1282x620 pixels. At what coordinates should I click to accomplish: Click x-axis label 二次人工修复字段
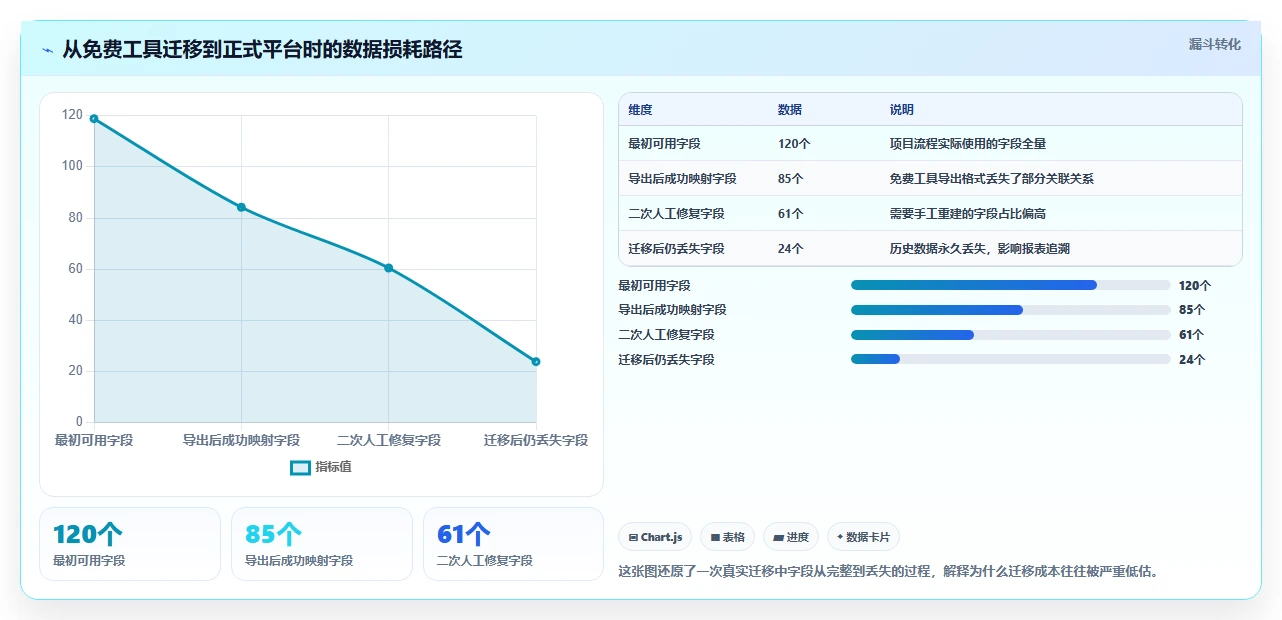pos(389,441)
